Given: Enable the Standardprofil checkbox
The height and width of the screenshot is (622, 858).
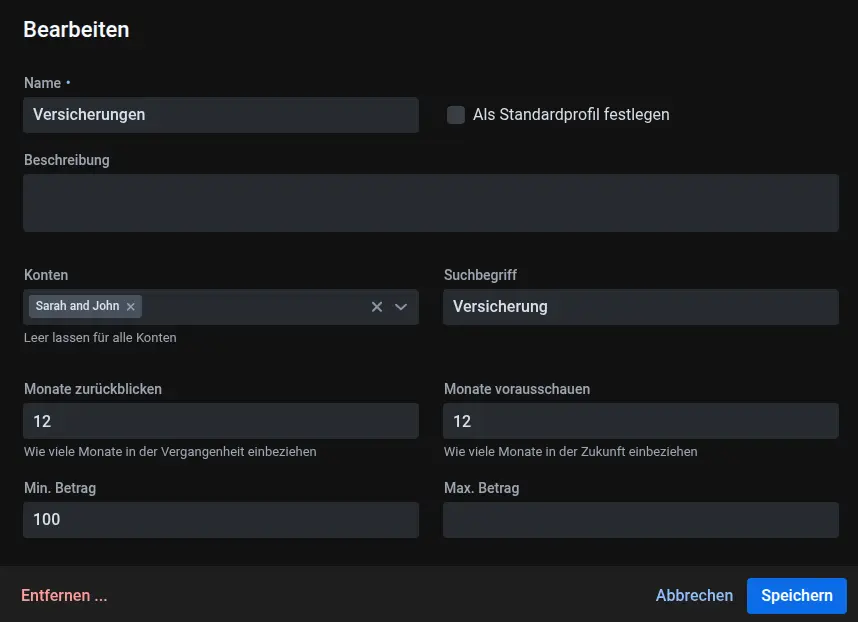Looking at the screenshot, I should [456, 115].
